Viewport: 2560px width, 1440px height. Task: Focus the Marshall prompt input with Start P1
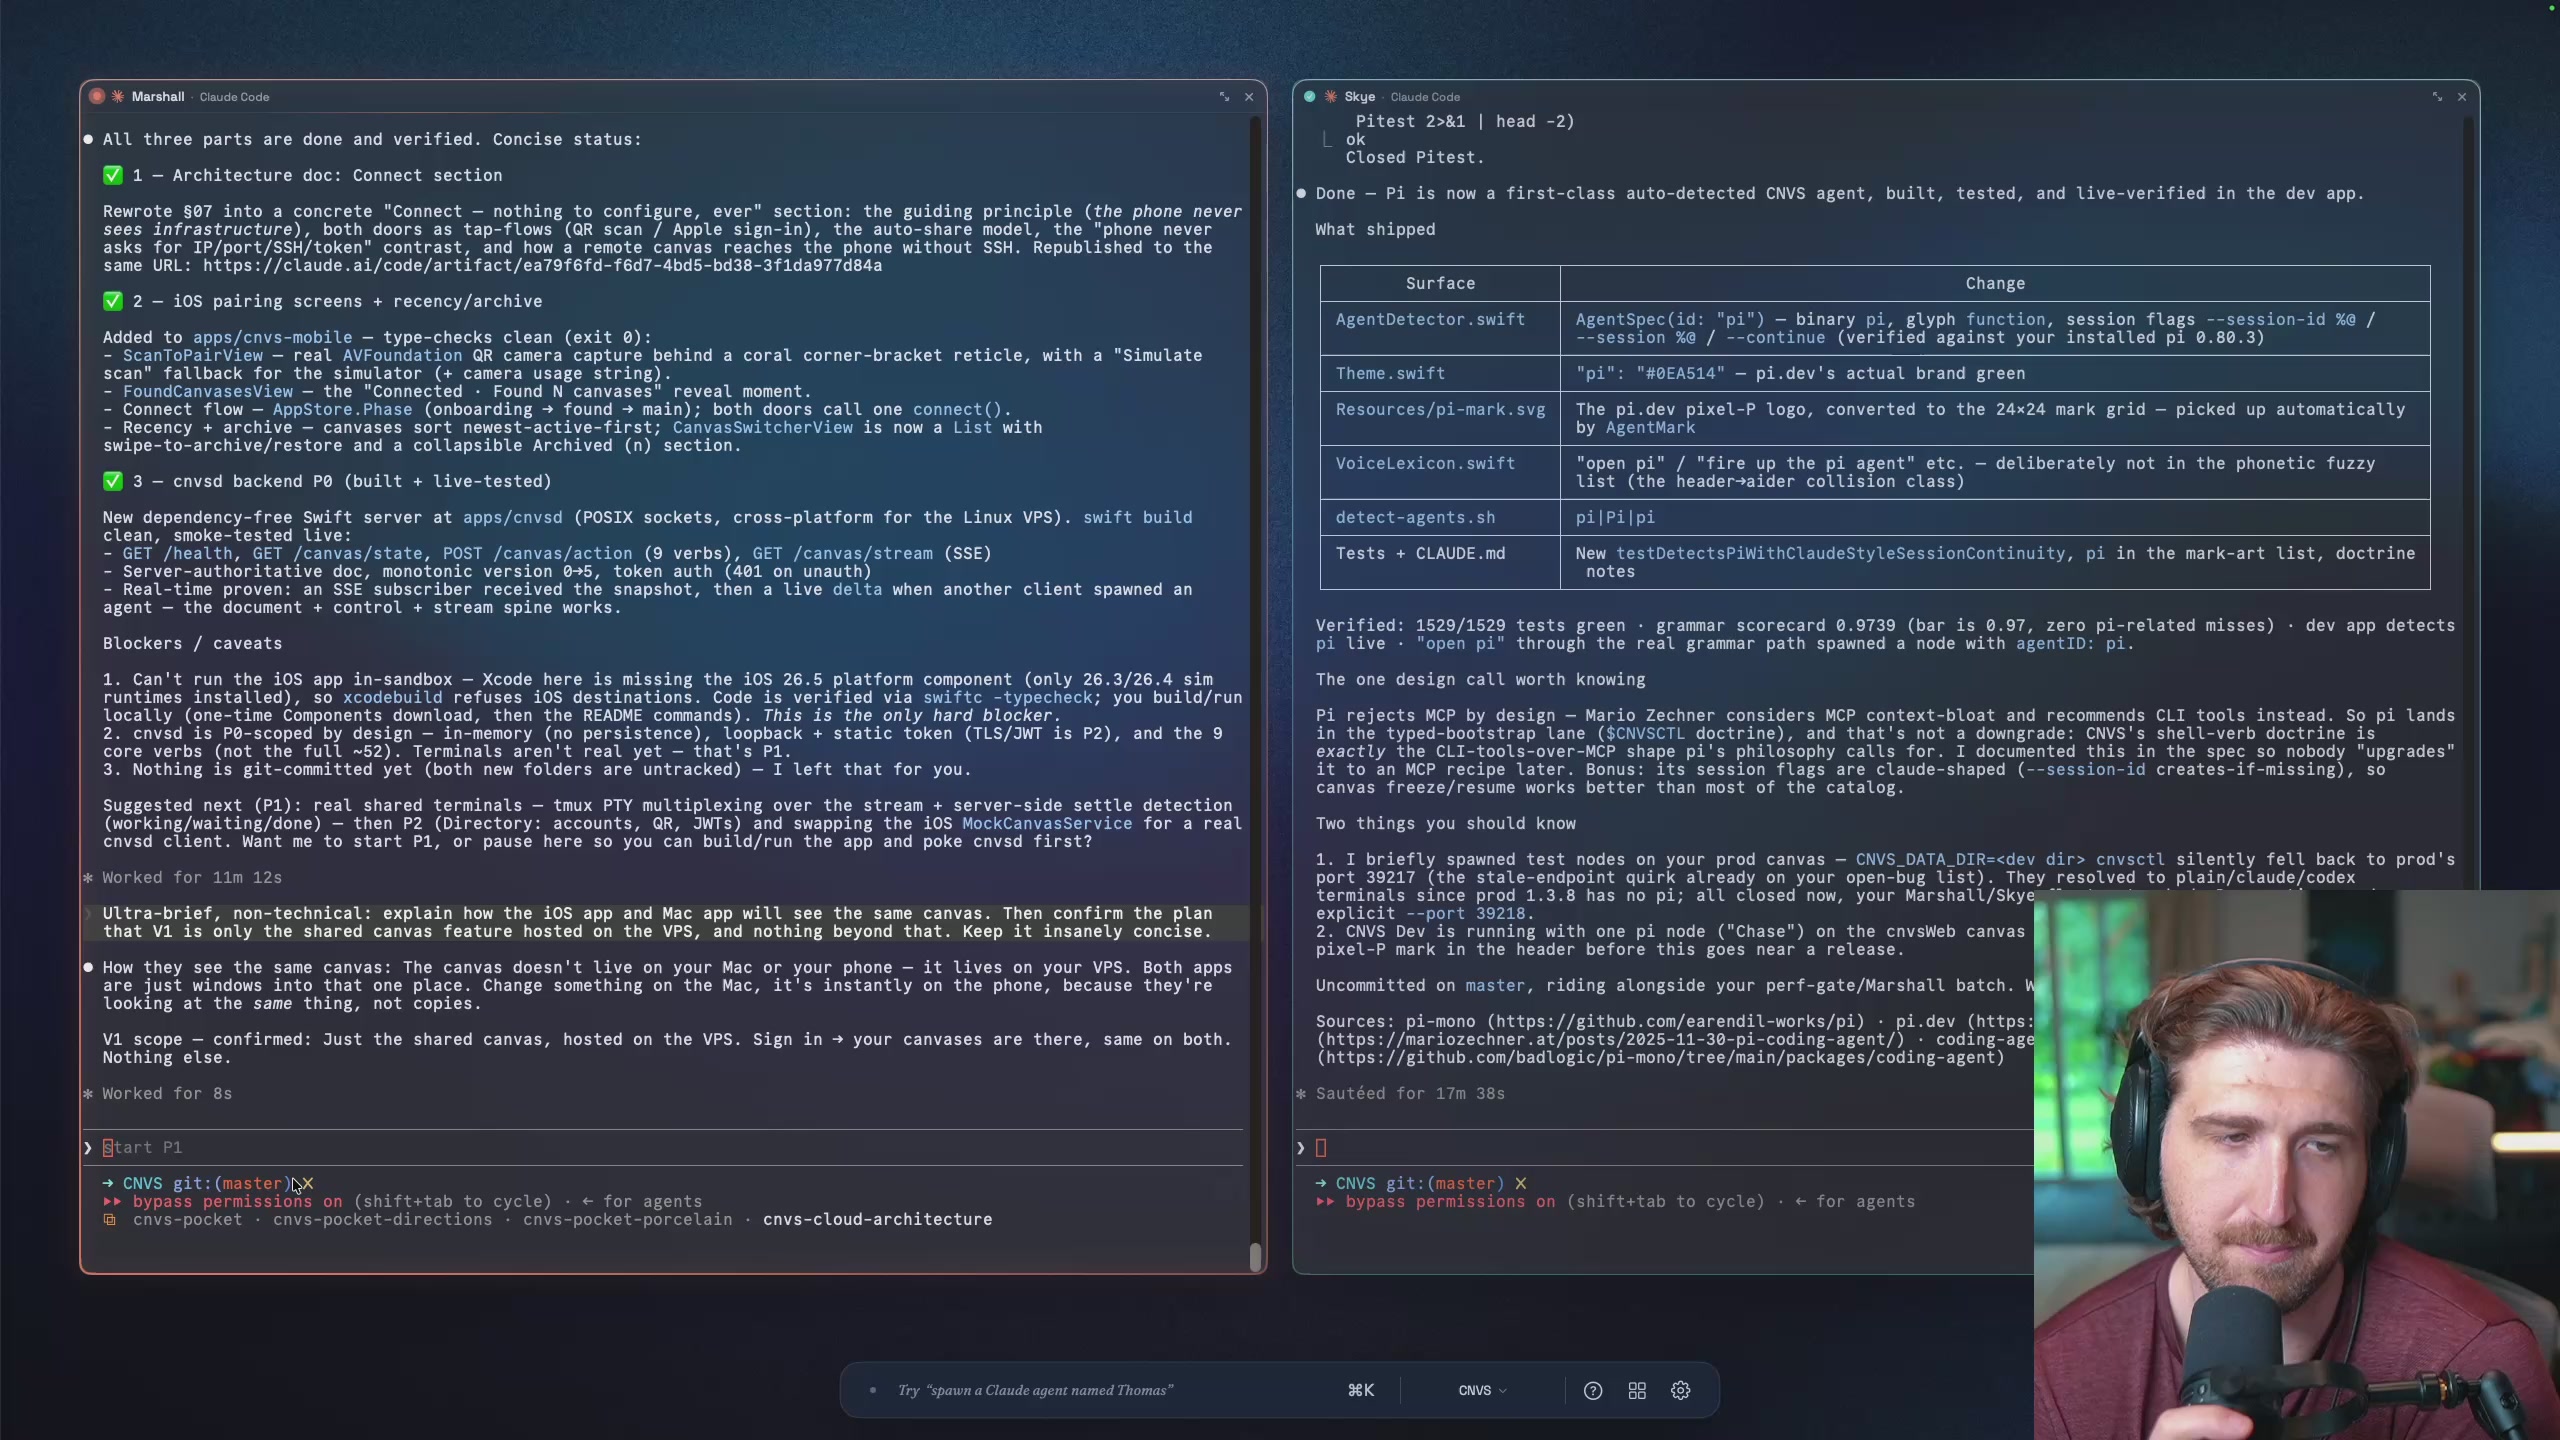click(664, 1147)
